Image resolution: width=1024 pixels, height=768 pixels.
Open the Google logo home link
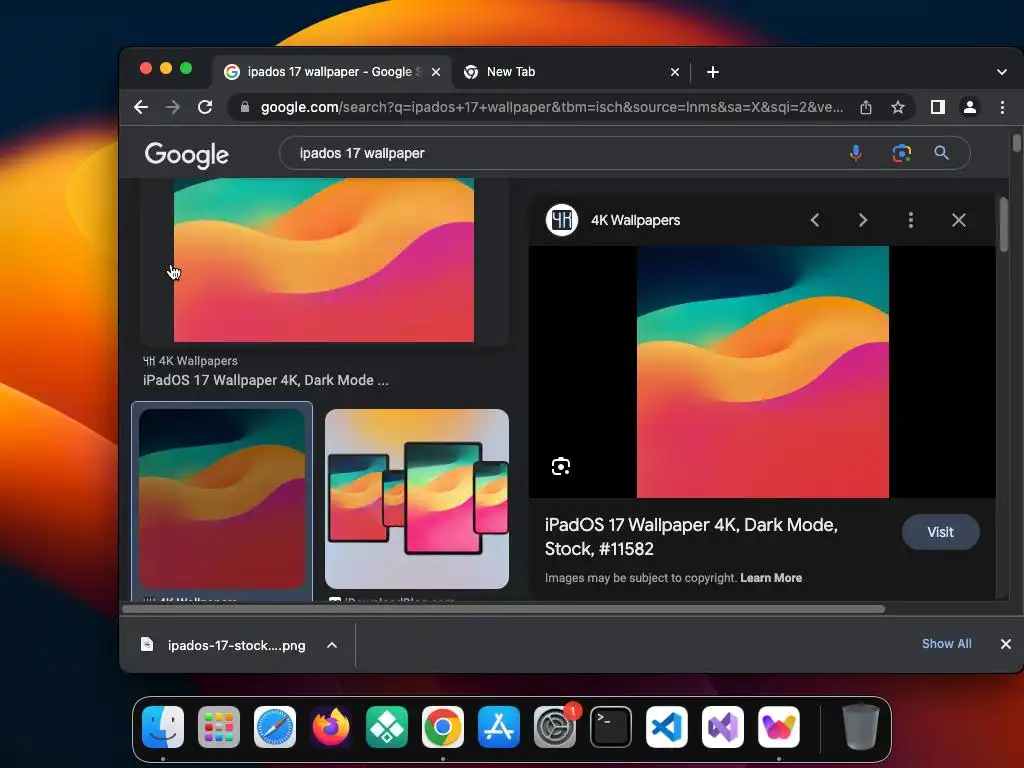tap(187, 155)
